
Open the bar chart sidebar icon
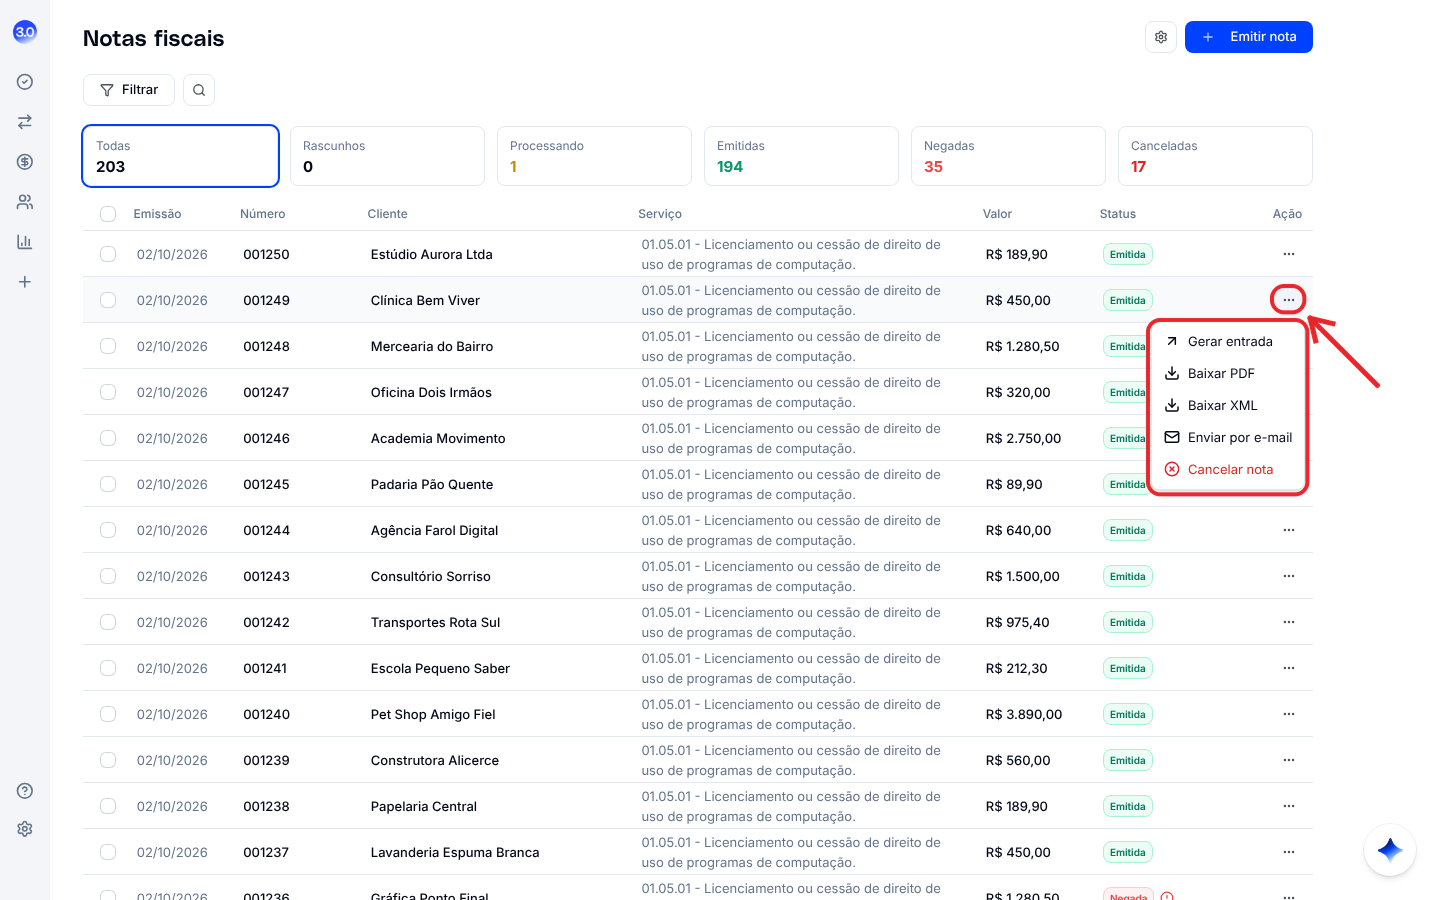pyautogui.click(x=25, y=242)
